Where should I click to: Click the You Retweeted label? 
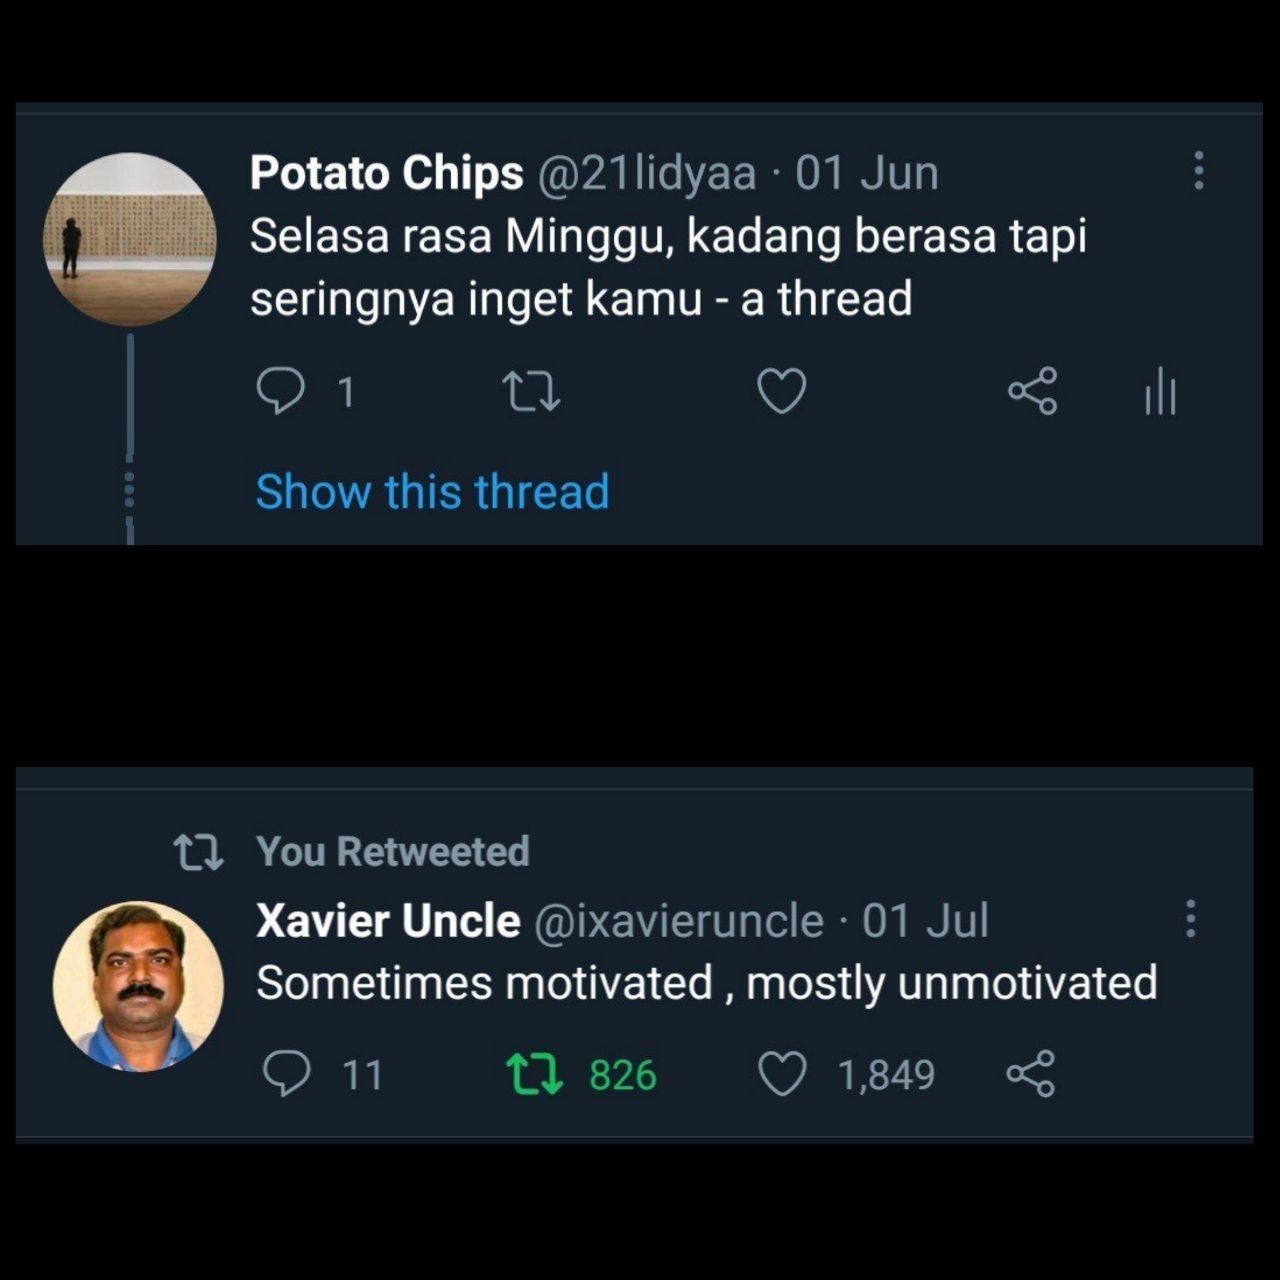pyautogui.click(x=393, y=852)
